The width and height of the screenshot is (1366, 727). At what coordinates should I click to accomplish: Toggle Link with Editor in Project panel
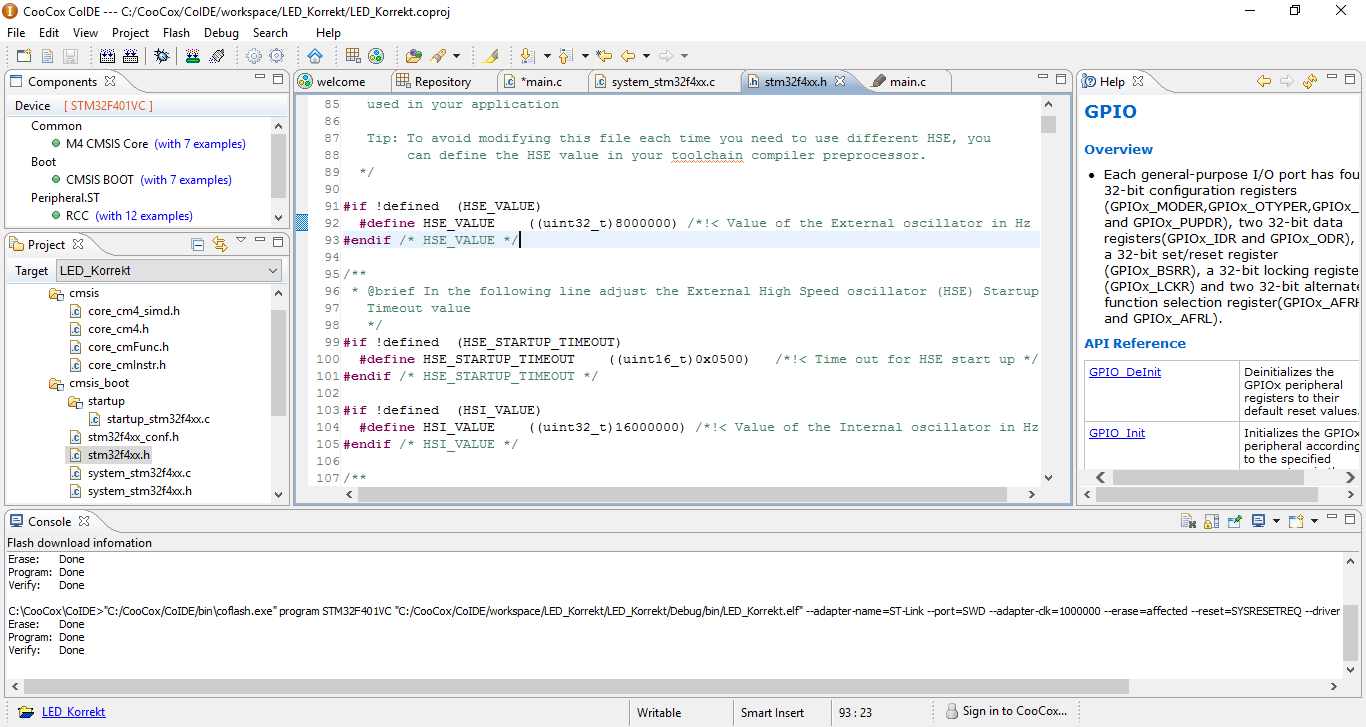[220, 244]
